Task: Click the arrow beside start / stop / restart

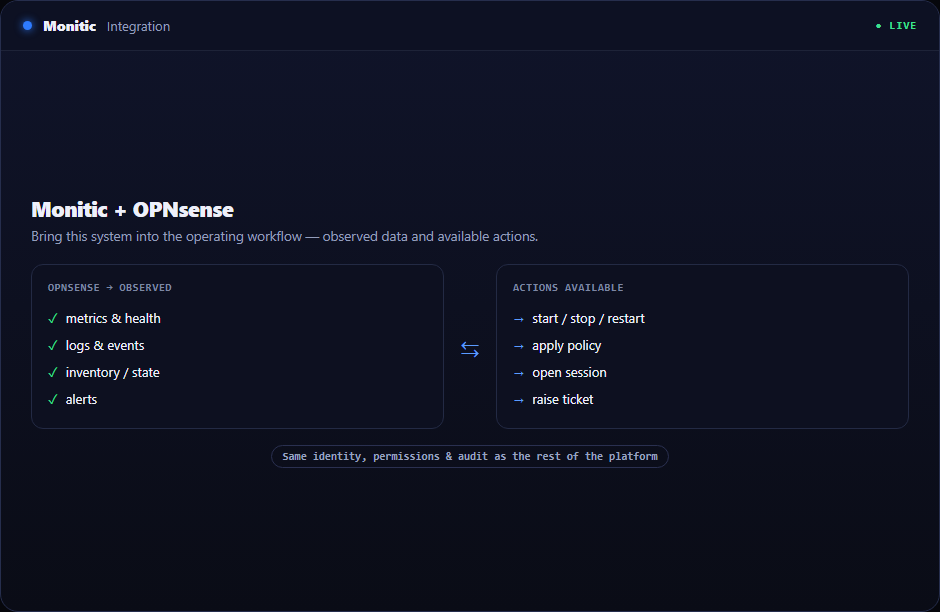Action: point(519,319)
